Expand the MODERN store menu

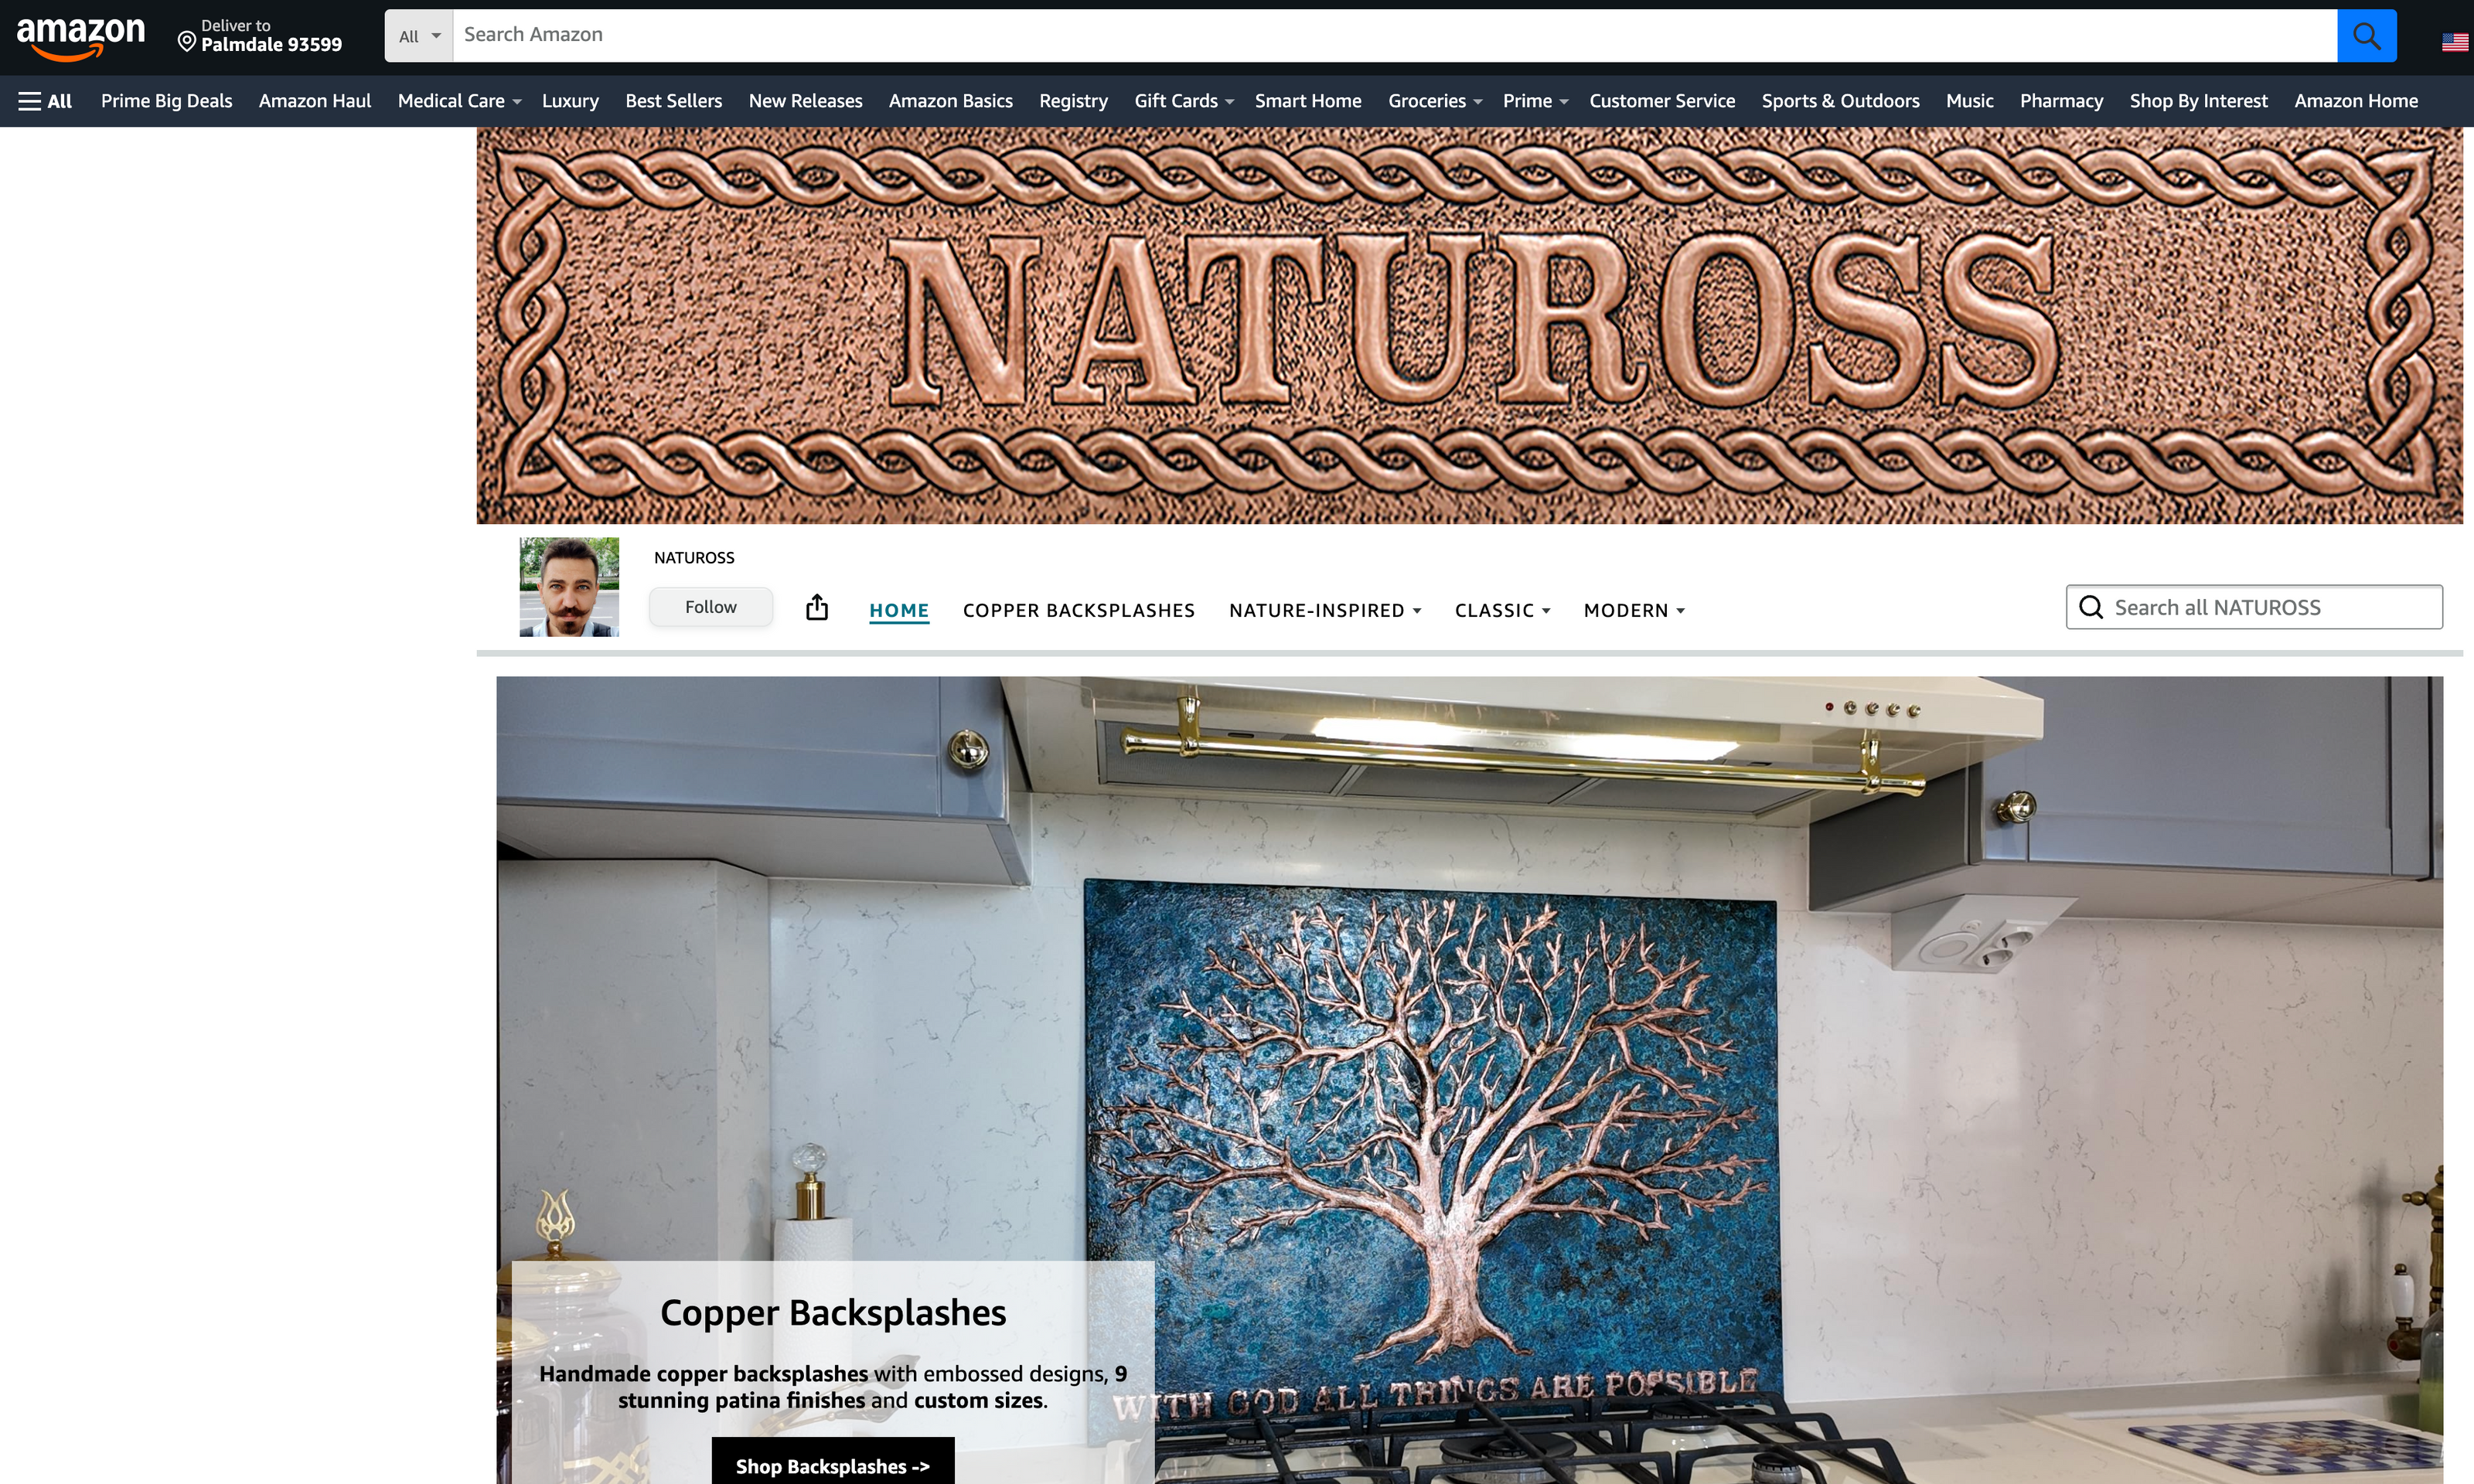click(x=1634, y=610)
